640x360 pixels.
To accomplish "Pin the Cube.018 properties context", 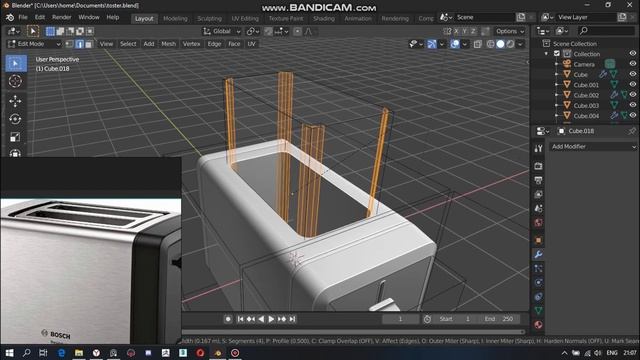I will (x=632, y=131).
